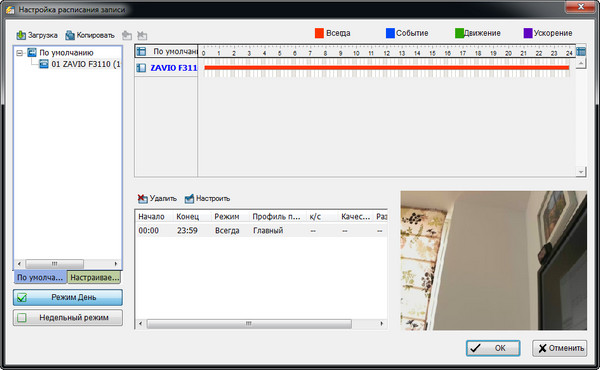The image size is (600, 370).
Task: Click the Копировать copy icon
Action: point(70,35)
